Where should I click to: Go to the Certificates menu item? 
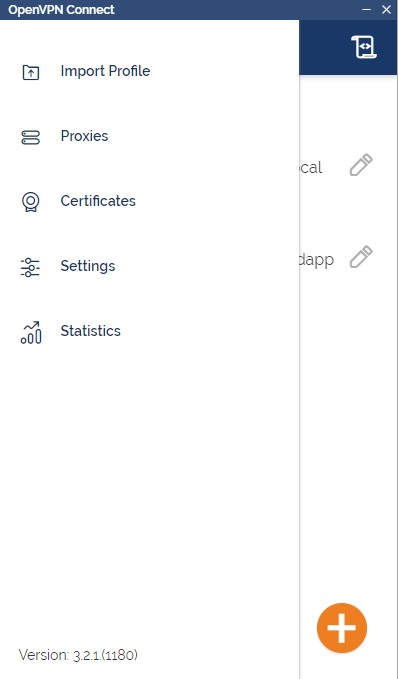pyautogui.click(x=98, y=201)
